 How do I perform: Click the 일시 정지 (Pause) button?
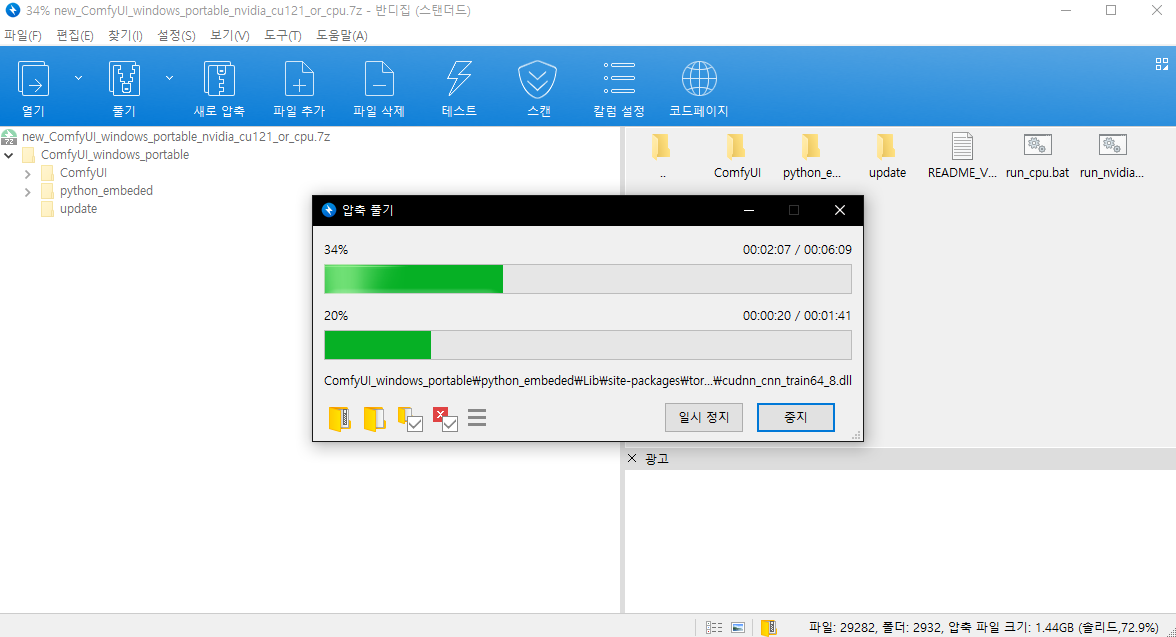coord(704,417)
